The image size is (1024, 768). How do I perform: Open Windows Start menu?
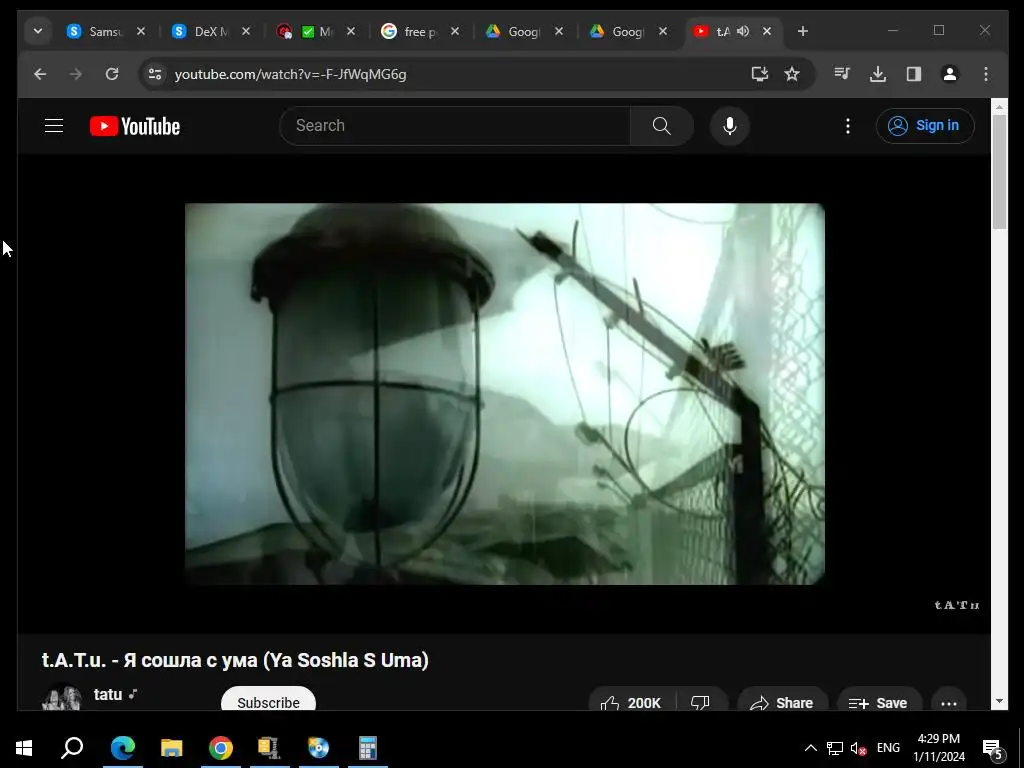[x=24, y=748]
